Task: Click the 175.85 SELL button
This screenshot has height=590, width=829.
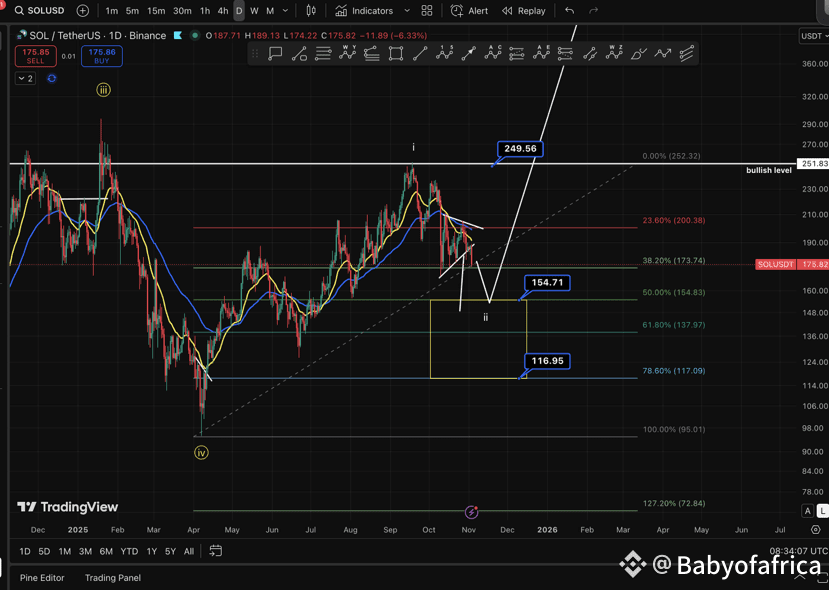Action: pyautogui.click(x=35, y=56)
